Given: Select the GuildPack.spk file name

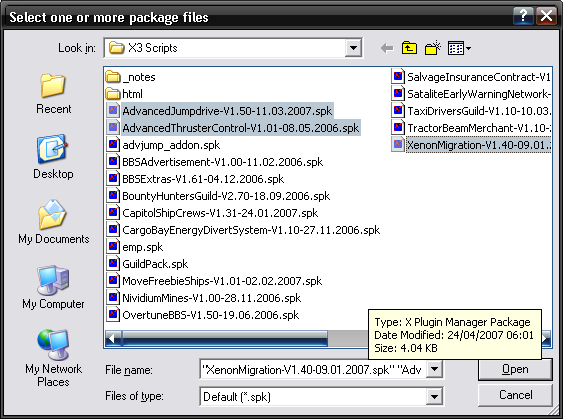Looking at the screenshot, I should point(155,264).
